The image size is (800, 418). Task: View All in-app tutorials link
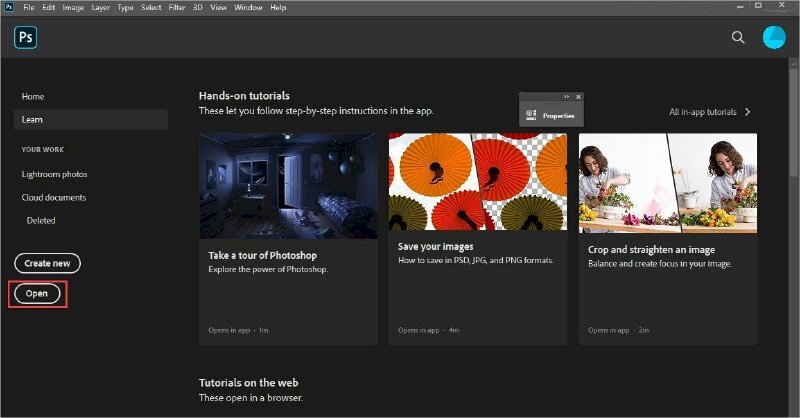[703, 112]
